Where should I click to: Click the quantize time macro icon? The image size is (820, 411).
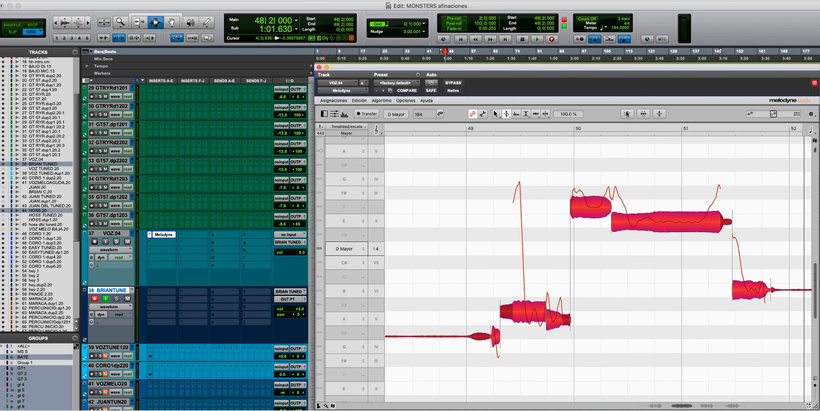[x=644, y=113]
